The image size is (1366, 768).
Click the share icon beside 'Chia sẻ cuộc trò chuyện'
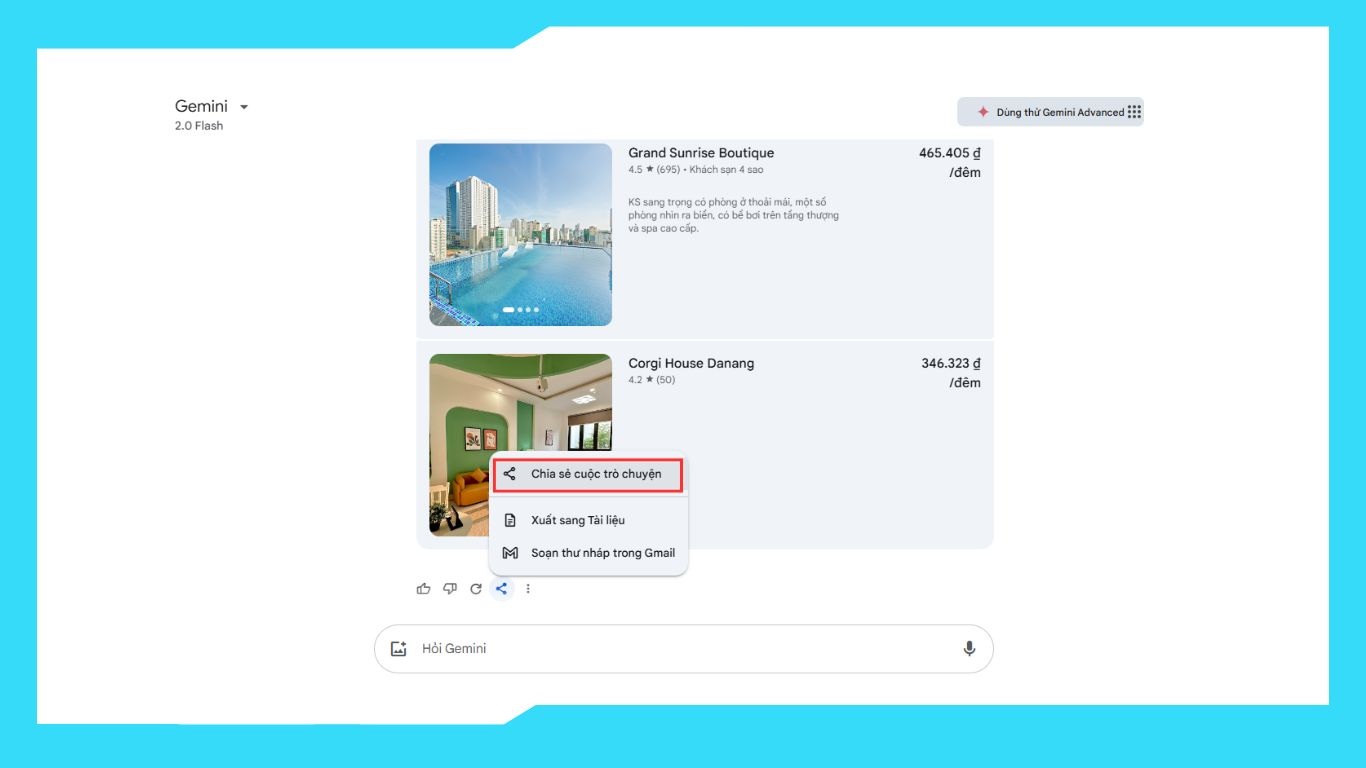(x=510, y=474)
